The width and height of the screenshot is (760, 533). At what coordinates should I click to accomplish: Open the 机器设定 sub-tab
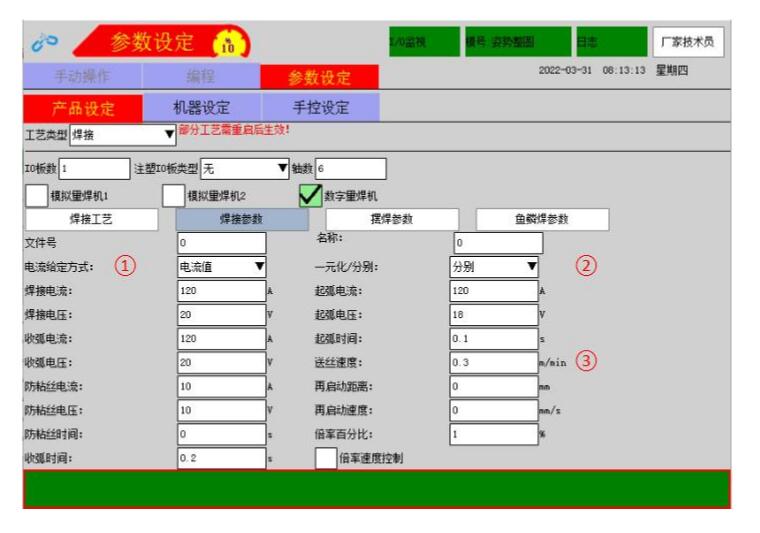click(x=202, y=108)
